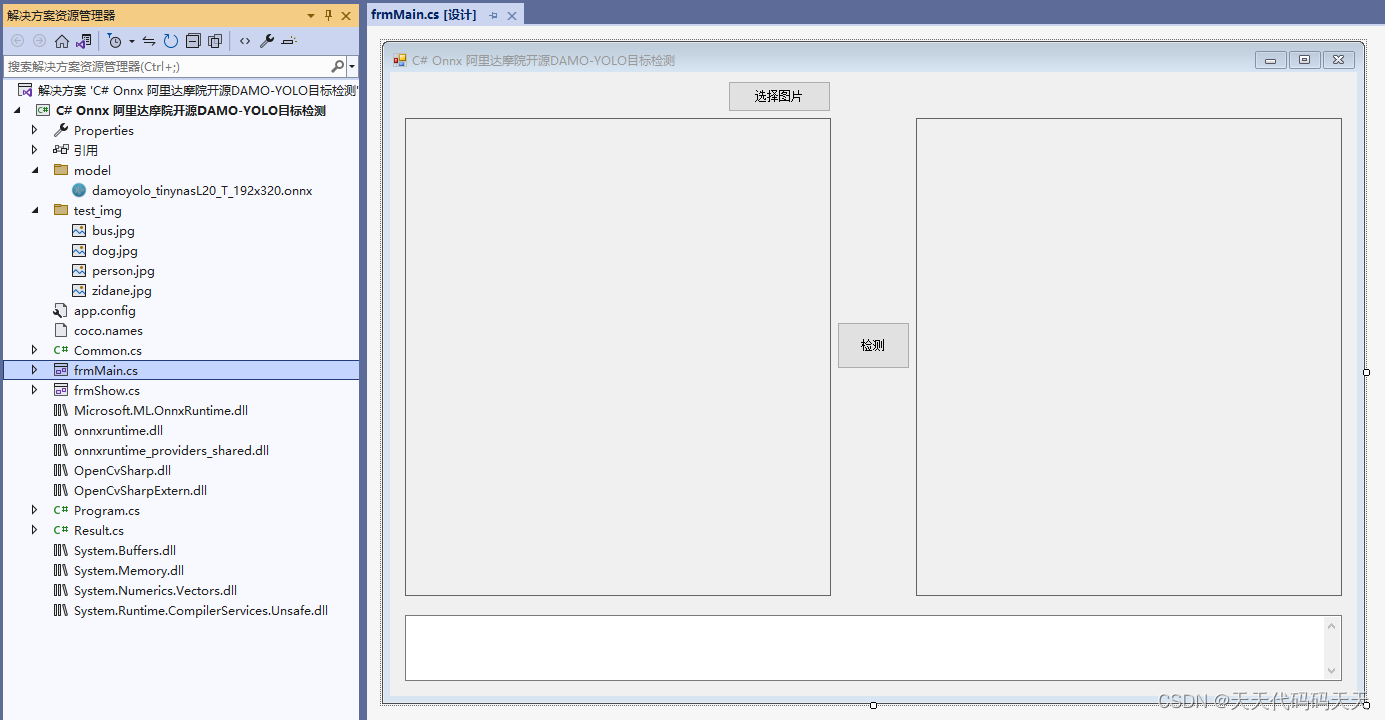This screenshot has height=720, width=1385.
Task: Close the Solution Explorer panel
Action: tap(346, 16)
